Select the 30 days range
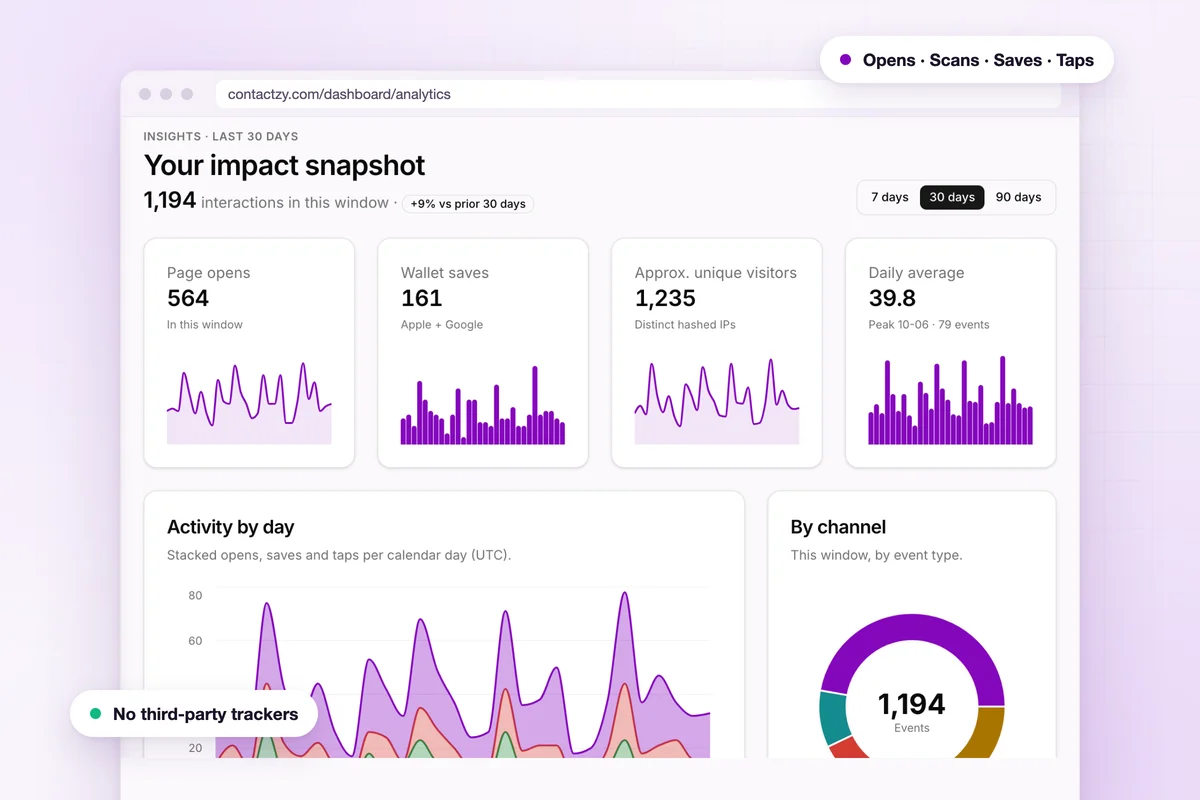Image resolution: width=1200 pixels, height=800 pixels. [x=952, y=197]
